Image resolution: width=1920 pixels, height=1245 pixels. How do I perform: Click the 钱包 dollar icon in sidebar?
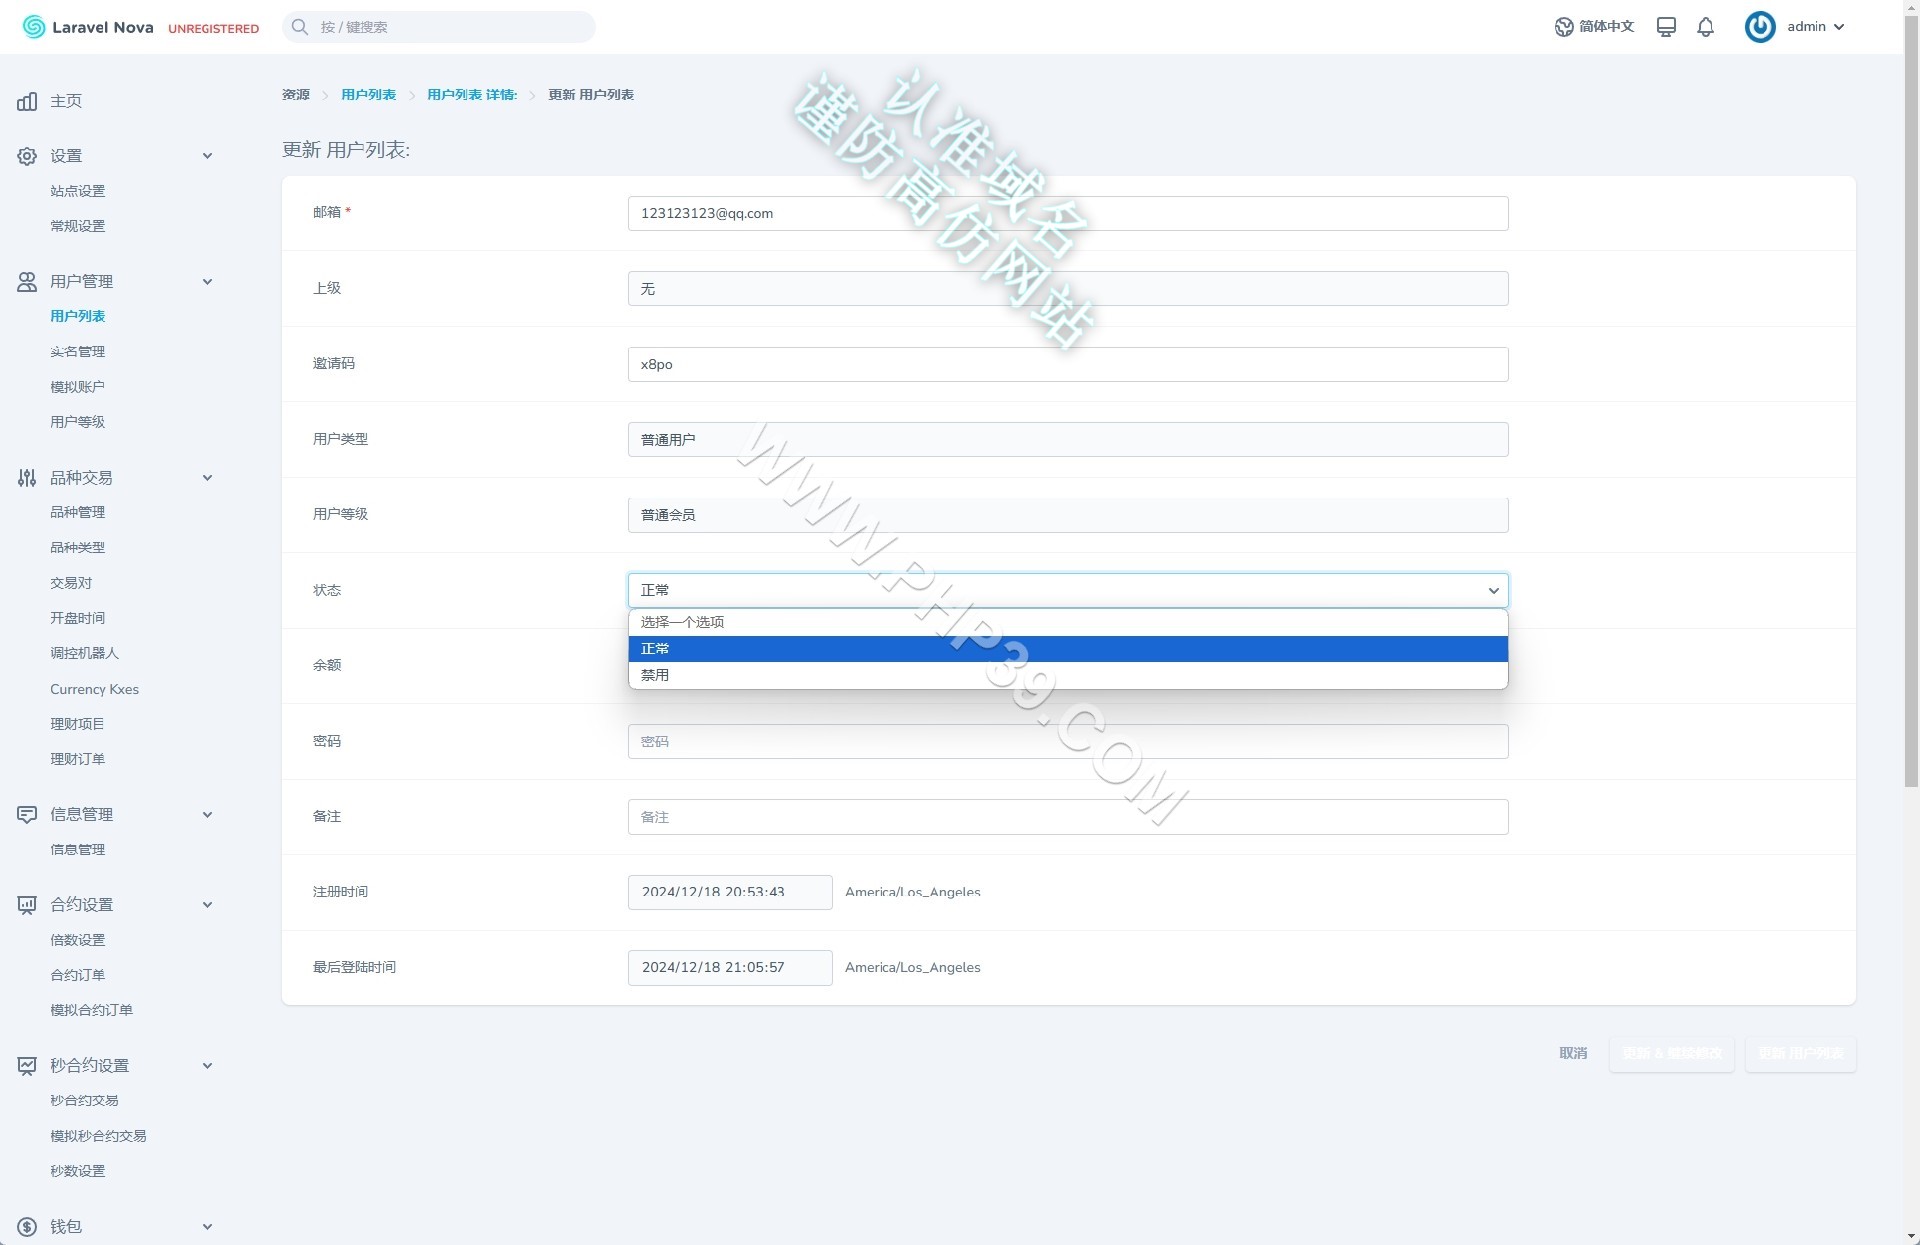pyautogui.click(x=27, y=1227)
